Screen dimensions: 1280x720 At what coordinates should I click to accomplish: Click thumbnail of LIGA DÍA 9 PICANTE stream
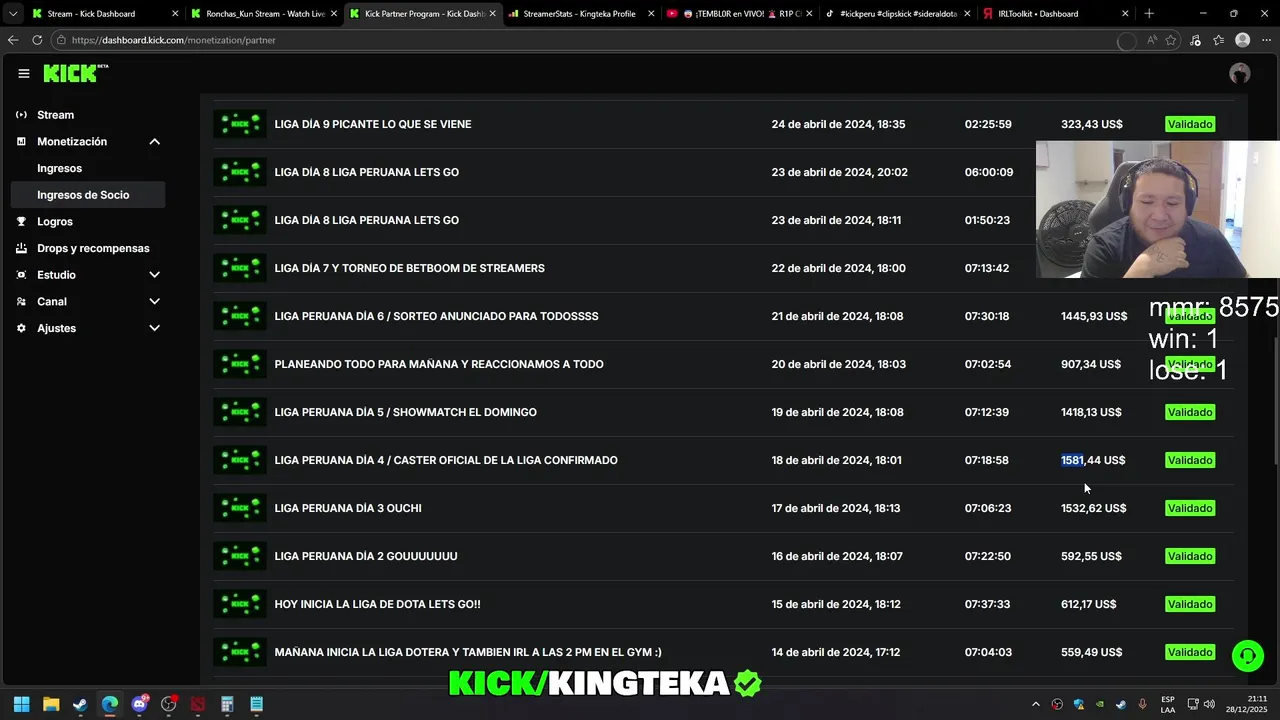click(x=240, y=124)
